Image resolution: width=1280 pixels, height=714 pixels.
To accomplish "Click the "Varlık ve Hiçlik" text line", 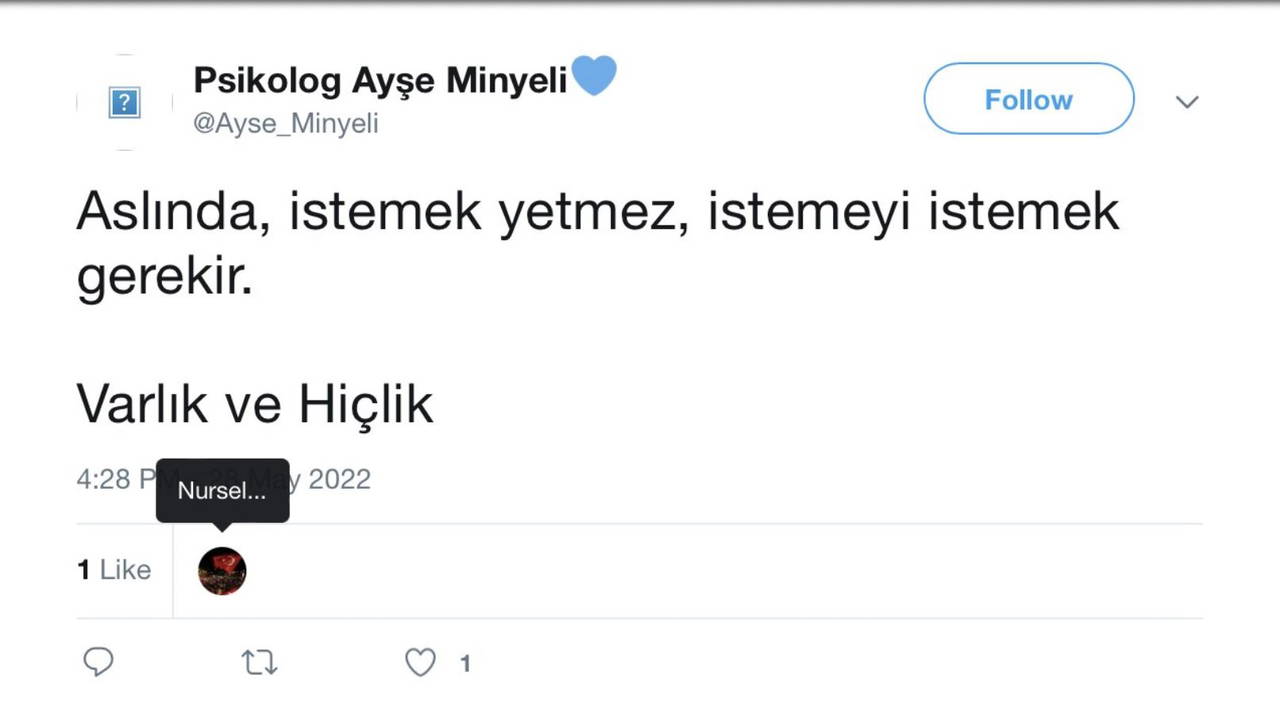I will pyautogui.click(x=255, y=404).
